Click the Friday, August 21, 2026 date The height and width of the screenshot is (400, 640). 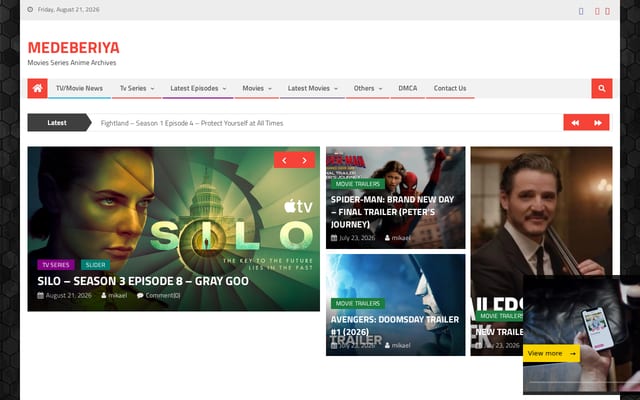coord(69,9)
